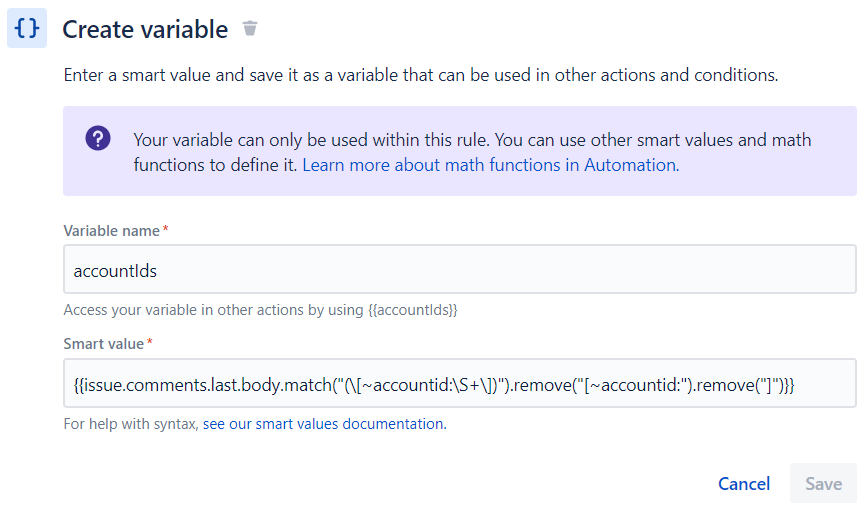The image size is (865, 512).
Task: Save the new variable
Action: coord(823,483)
